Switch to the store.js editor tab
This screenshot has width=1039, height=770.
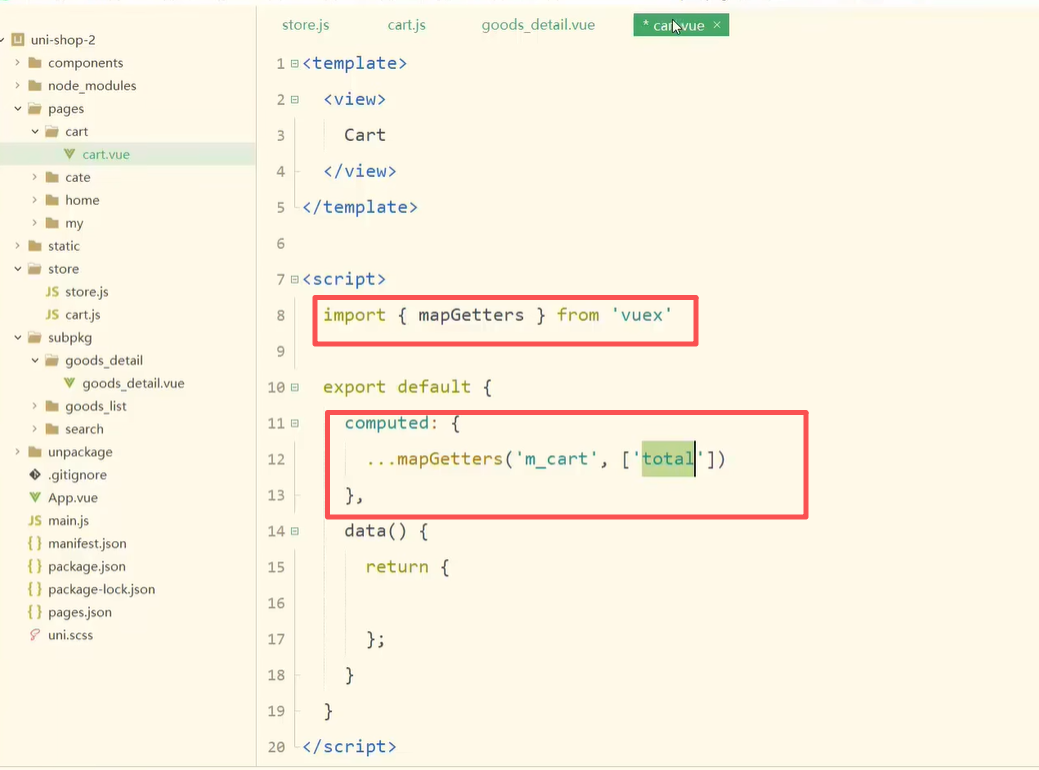305,25
